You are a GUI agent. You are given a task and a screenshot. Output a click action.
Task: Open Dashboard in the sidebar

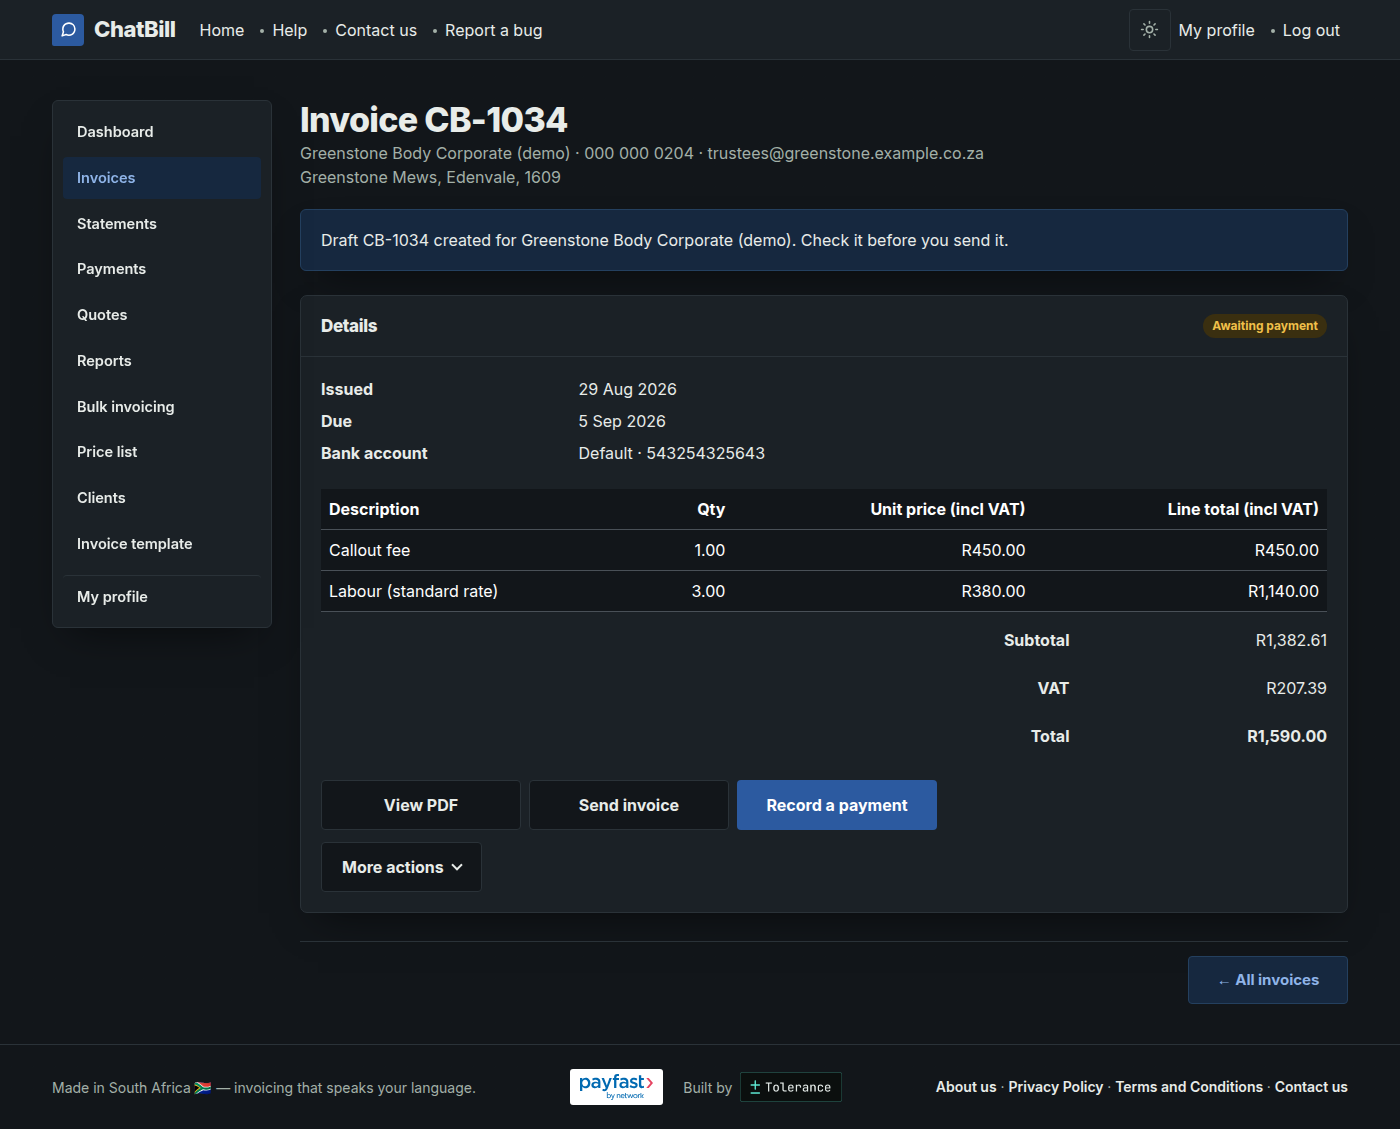click(x=162, y=132)
